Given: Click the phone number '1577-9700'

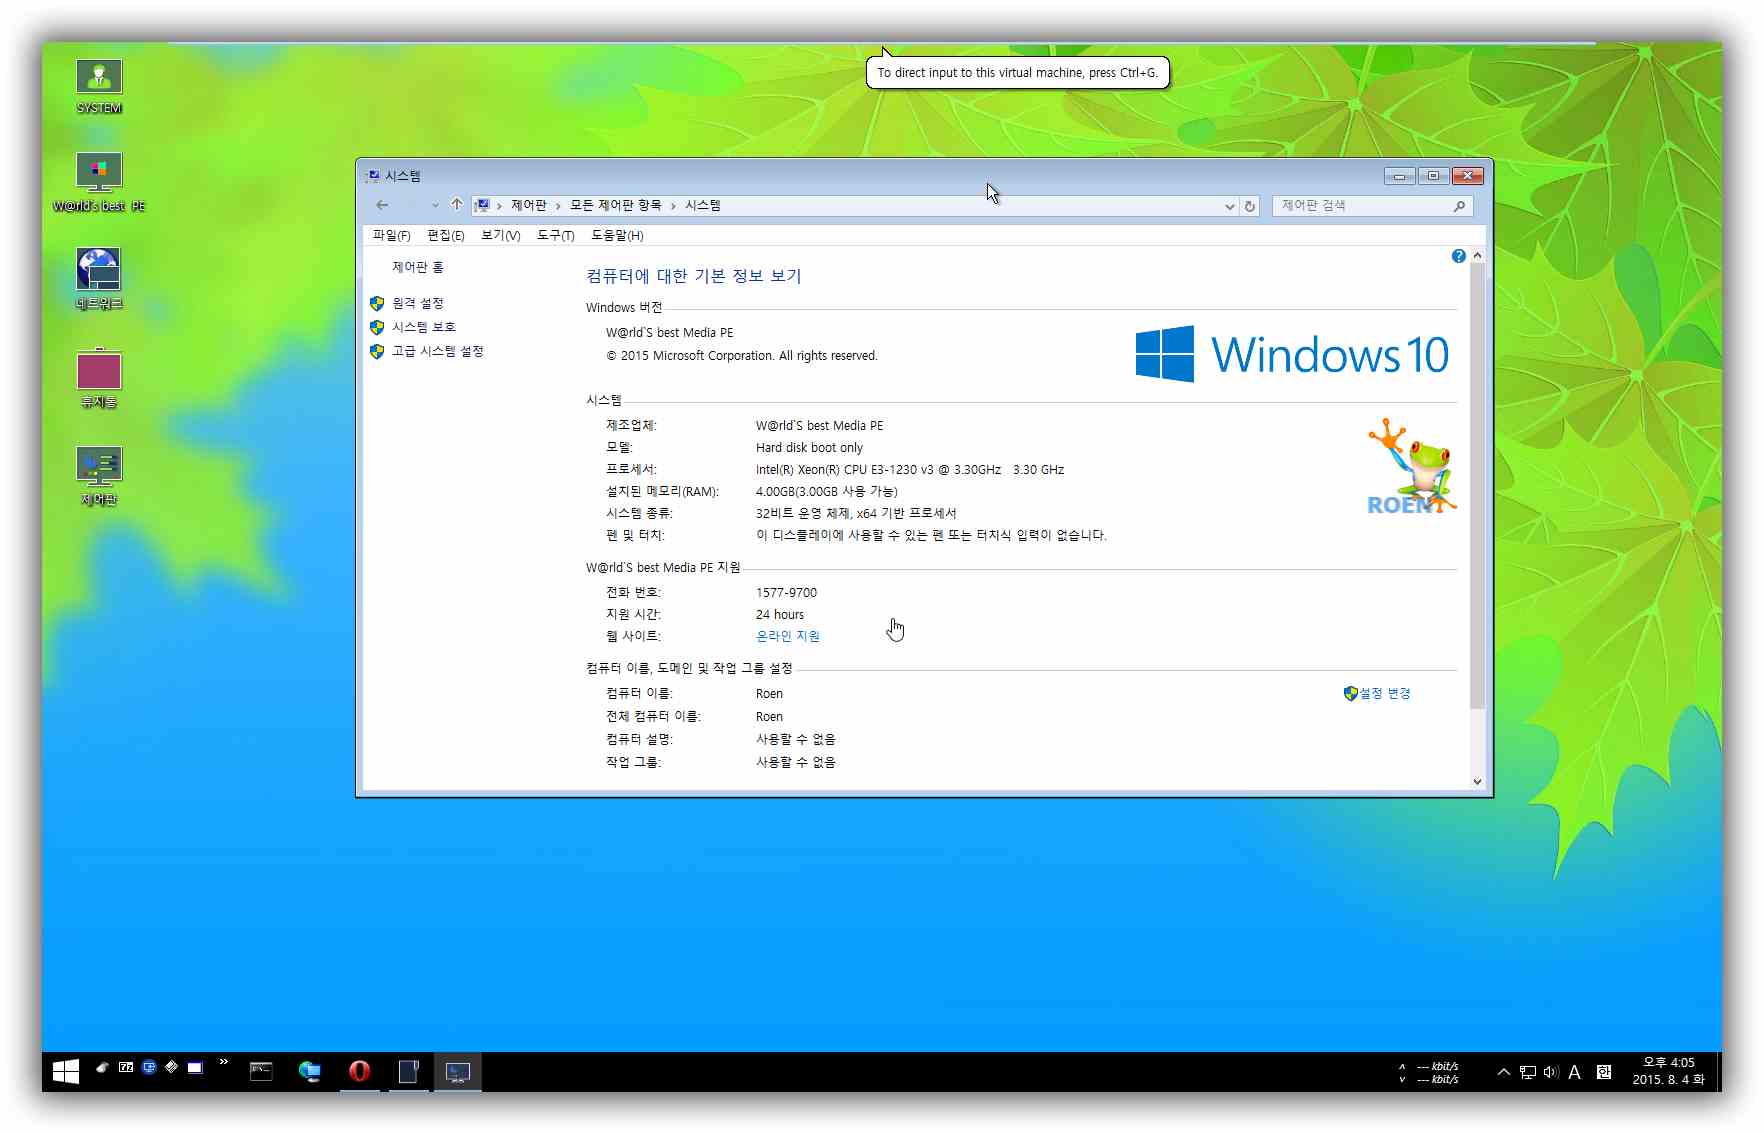Looking at the screenshot, I should point(786,592).
